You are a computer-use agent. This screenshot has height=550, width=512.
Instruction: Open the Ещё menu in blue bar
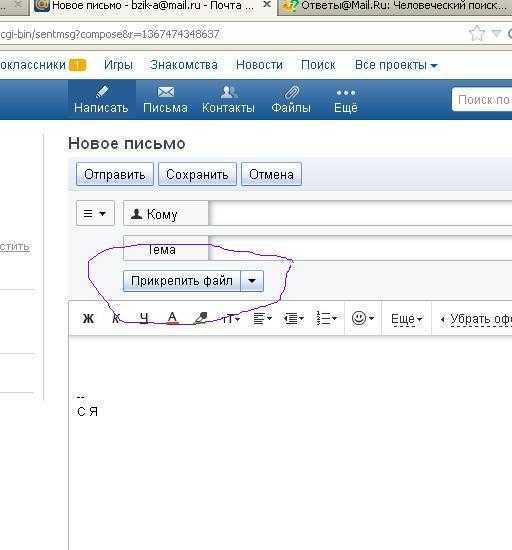click(x=346, y=100)
